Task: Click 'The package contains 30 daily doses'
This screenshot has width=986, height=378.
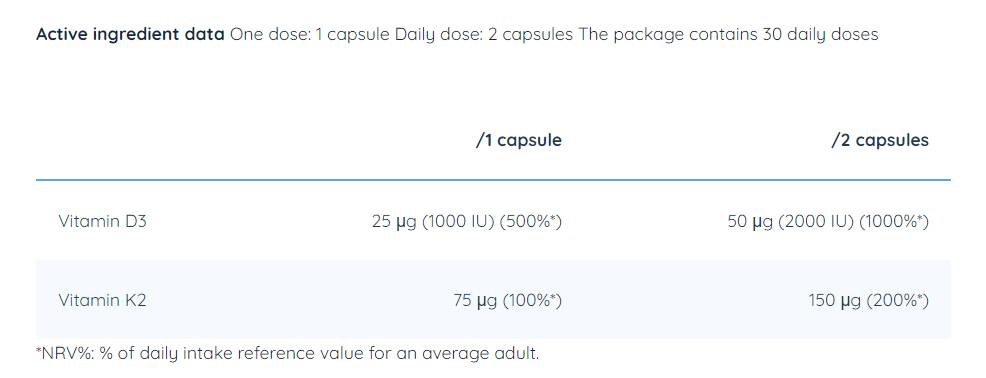Action: (728, 34)
